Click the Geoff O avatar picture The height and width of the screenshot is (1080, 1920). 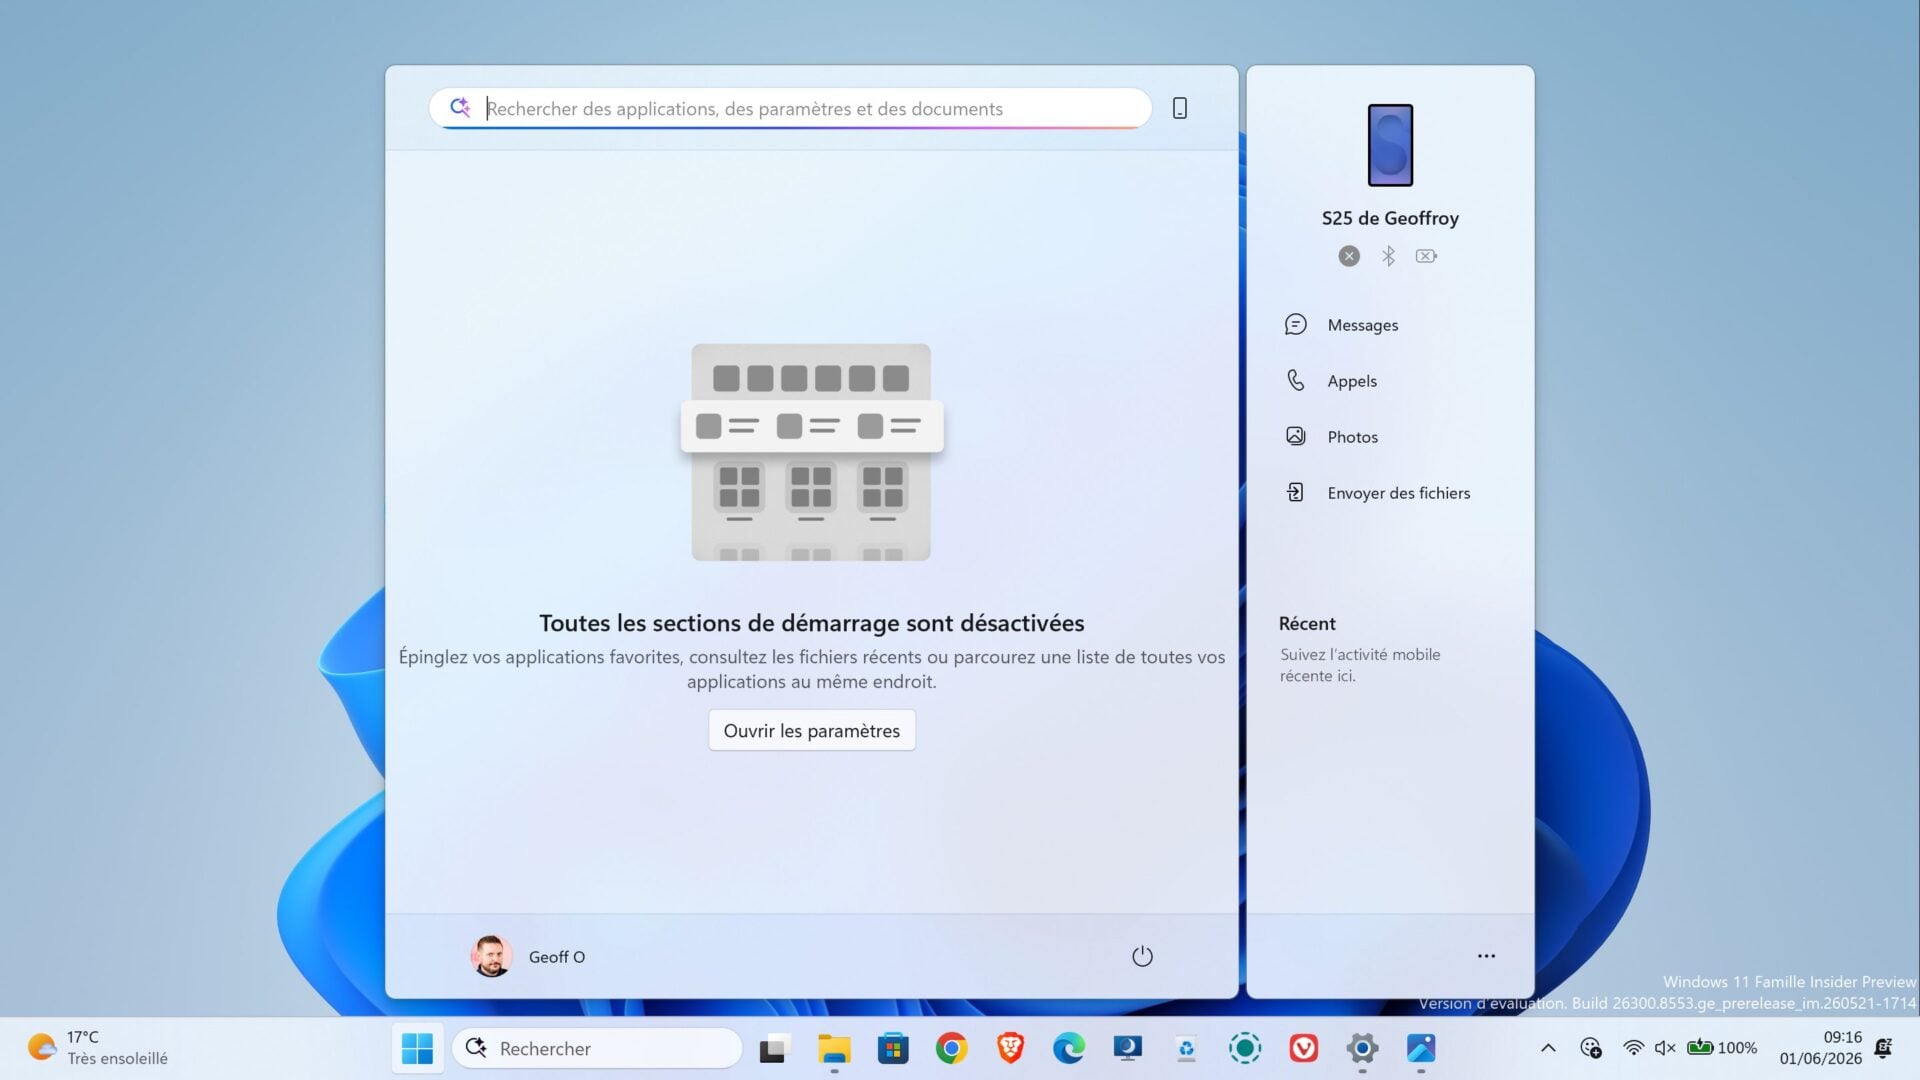tap(491, 956)
